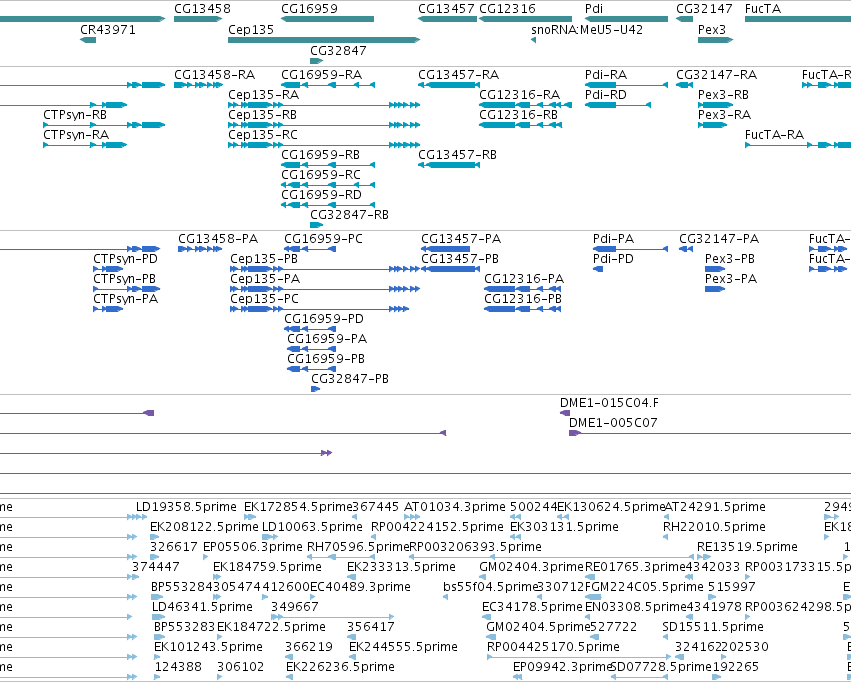Click the Pdi-RD transcript label
Viewport: 851px width, 682px height.
tap(606, 94)
